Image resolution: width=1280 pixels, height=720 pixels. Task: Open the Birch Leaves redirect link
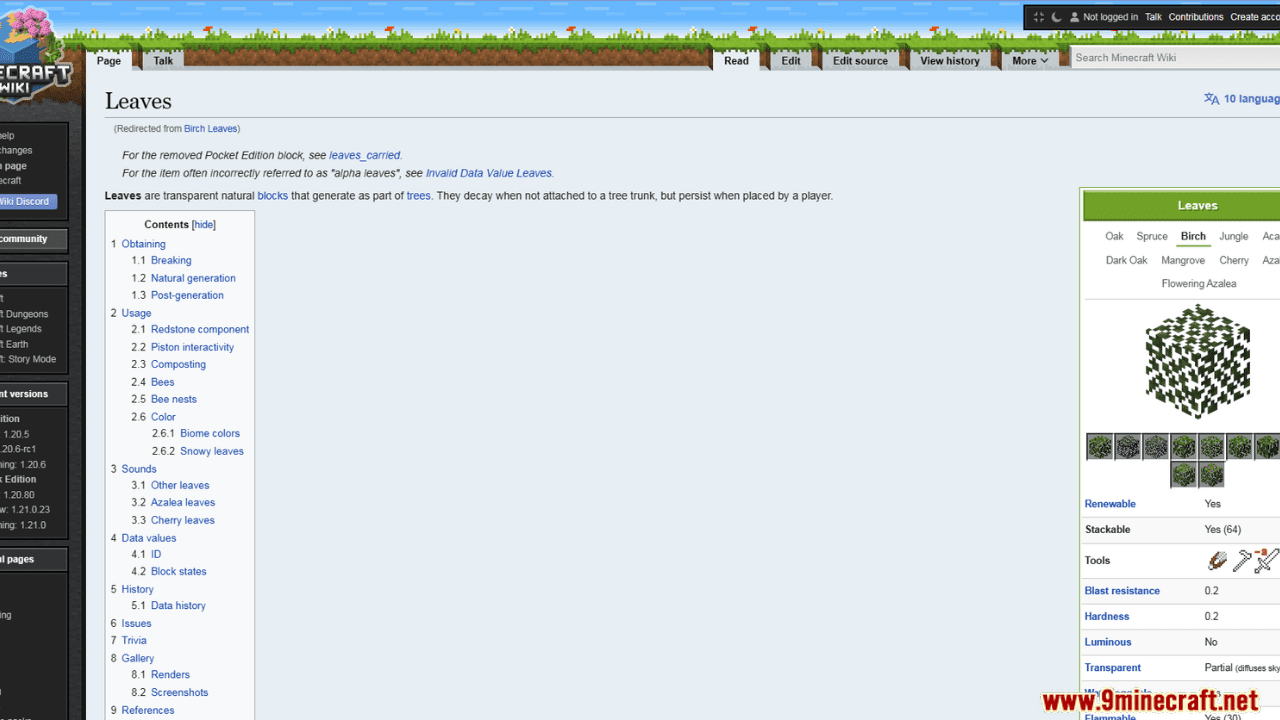coord(210,129)
